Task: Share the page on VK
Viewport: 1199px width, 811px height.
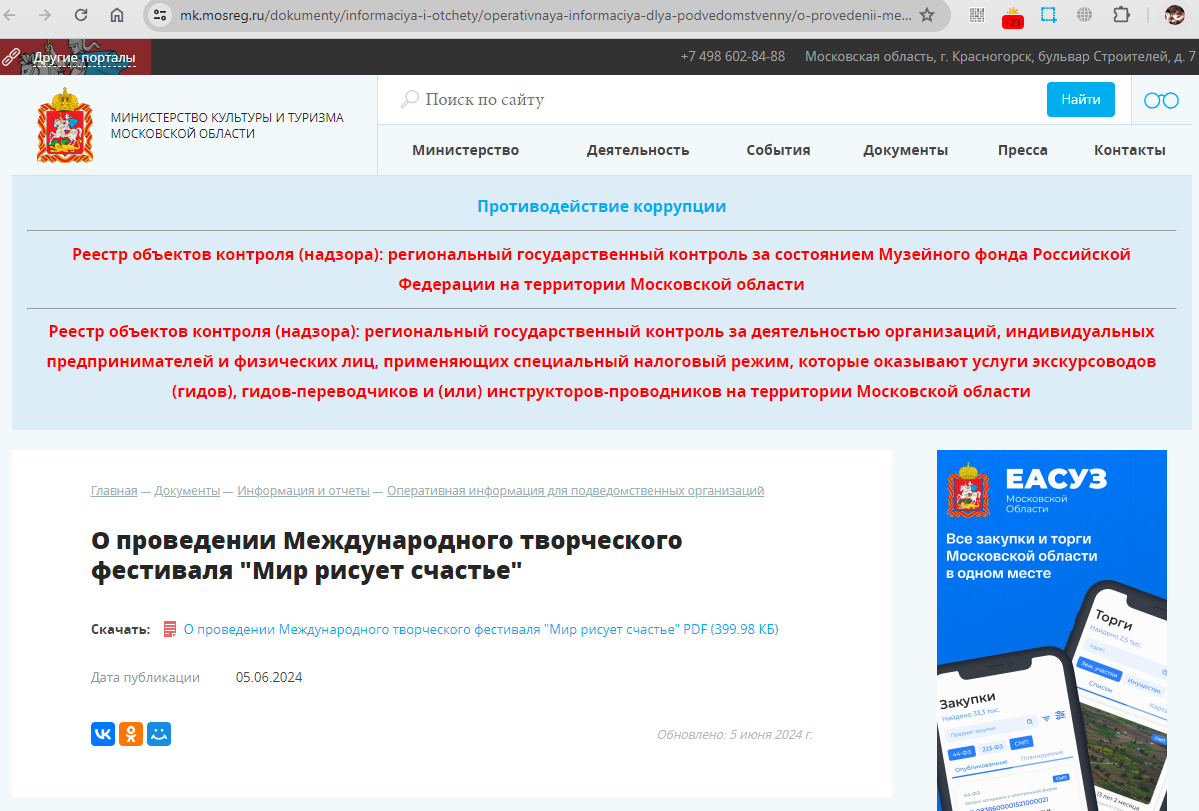Action: pos(103,734)
